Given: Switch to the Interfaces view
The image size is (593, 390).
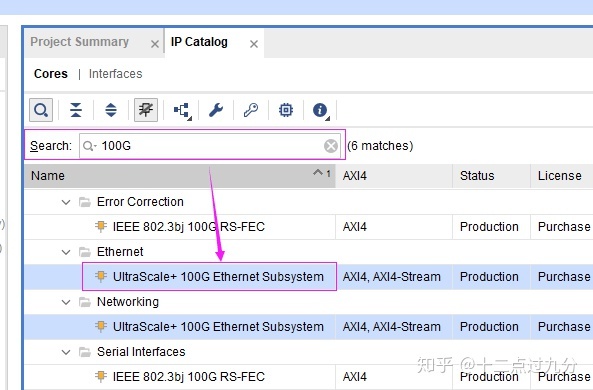Looking at the screenshot, I should (116, 74).
